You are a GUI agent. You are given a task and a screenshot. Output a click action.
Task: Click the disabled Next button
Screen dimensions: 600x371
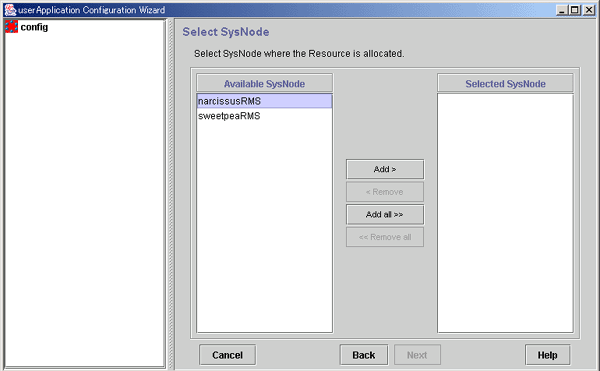pyautogui.click(x=417, y=355)
